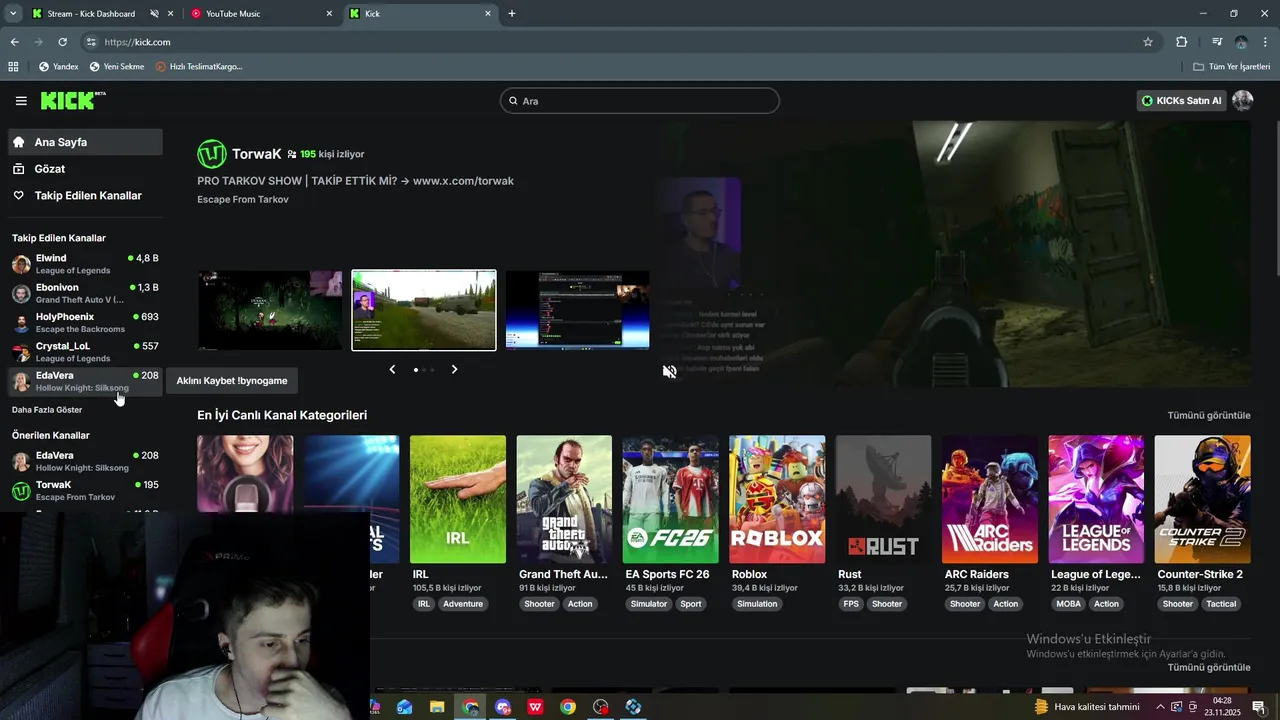Open the tab search dropdown
This screenshot has height=720, width=1280.
13,14
